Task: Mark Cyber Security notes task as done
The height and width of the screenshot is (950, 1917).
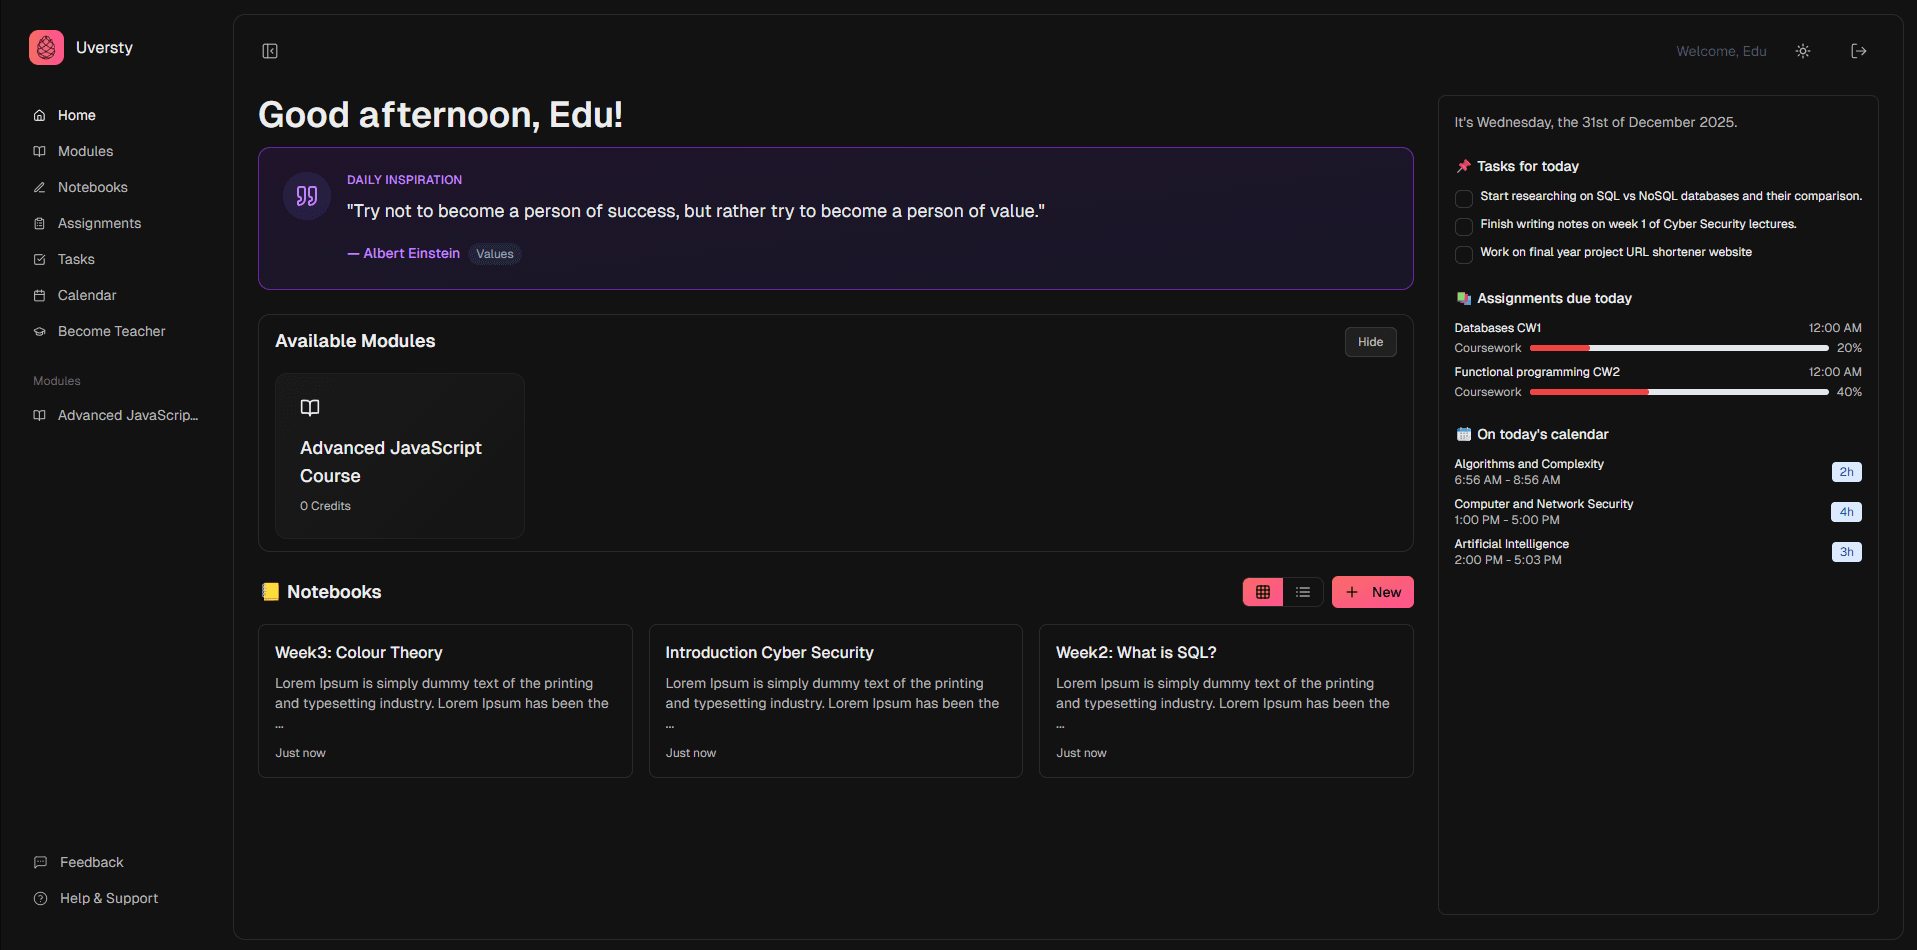Action: pyautogui.click(x=1463, y=227)
